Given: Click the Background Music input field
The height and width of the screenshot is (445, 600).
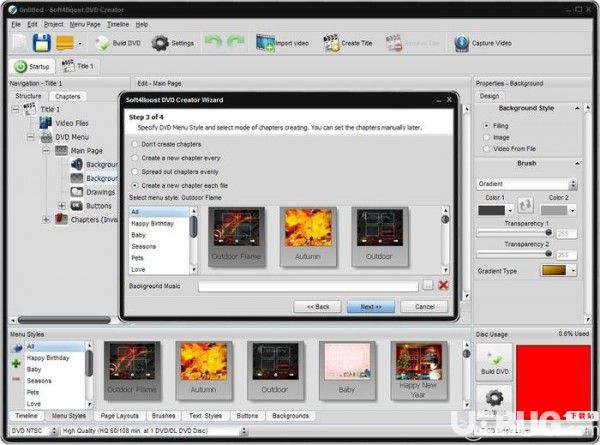Looking at the screenshot, I should click(x=308, y=286).
